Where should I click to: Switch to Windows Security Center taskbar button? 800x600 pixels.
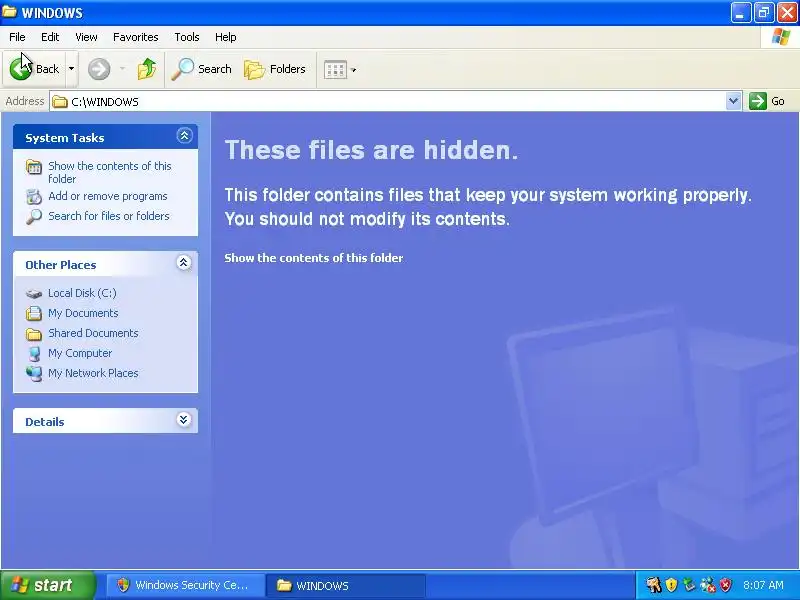click(186, 585)
